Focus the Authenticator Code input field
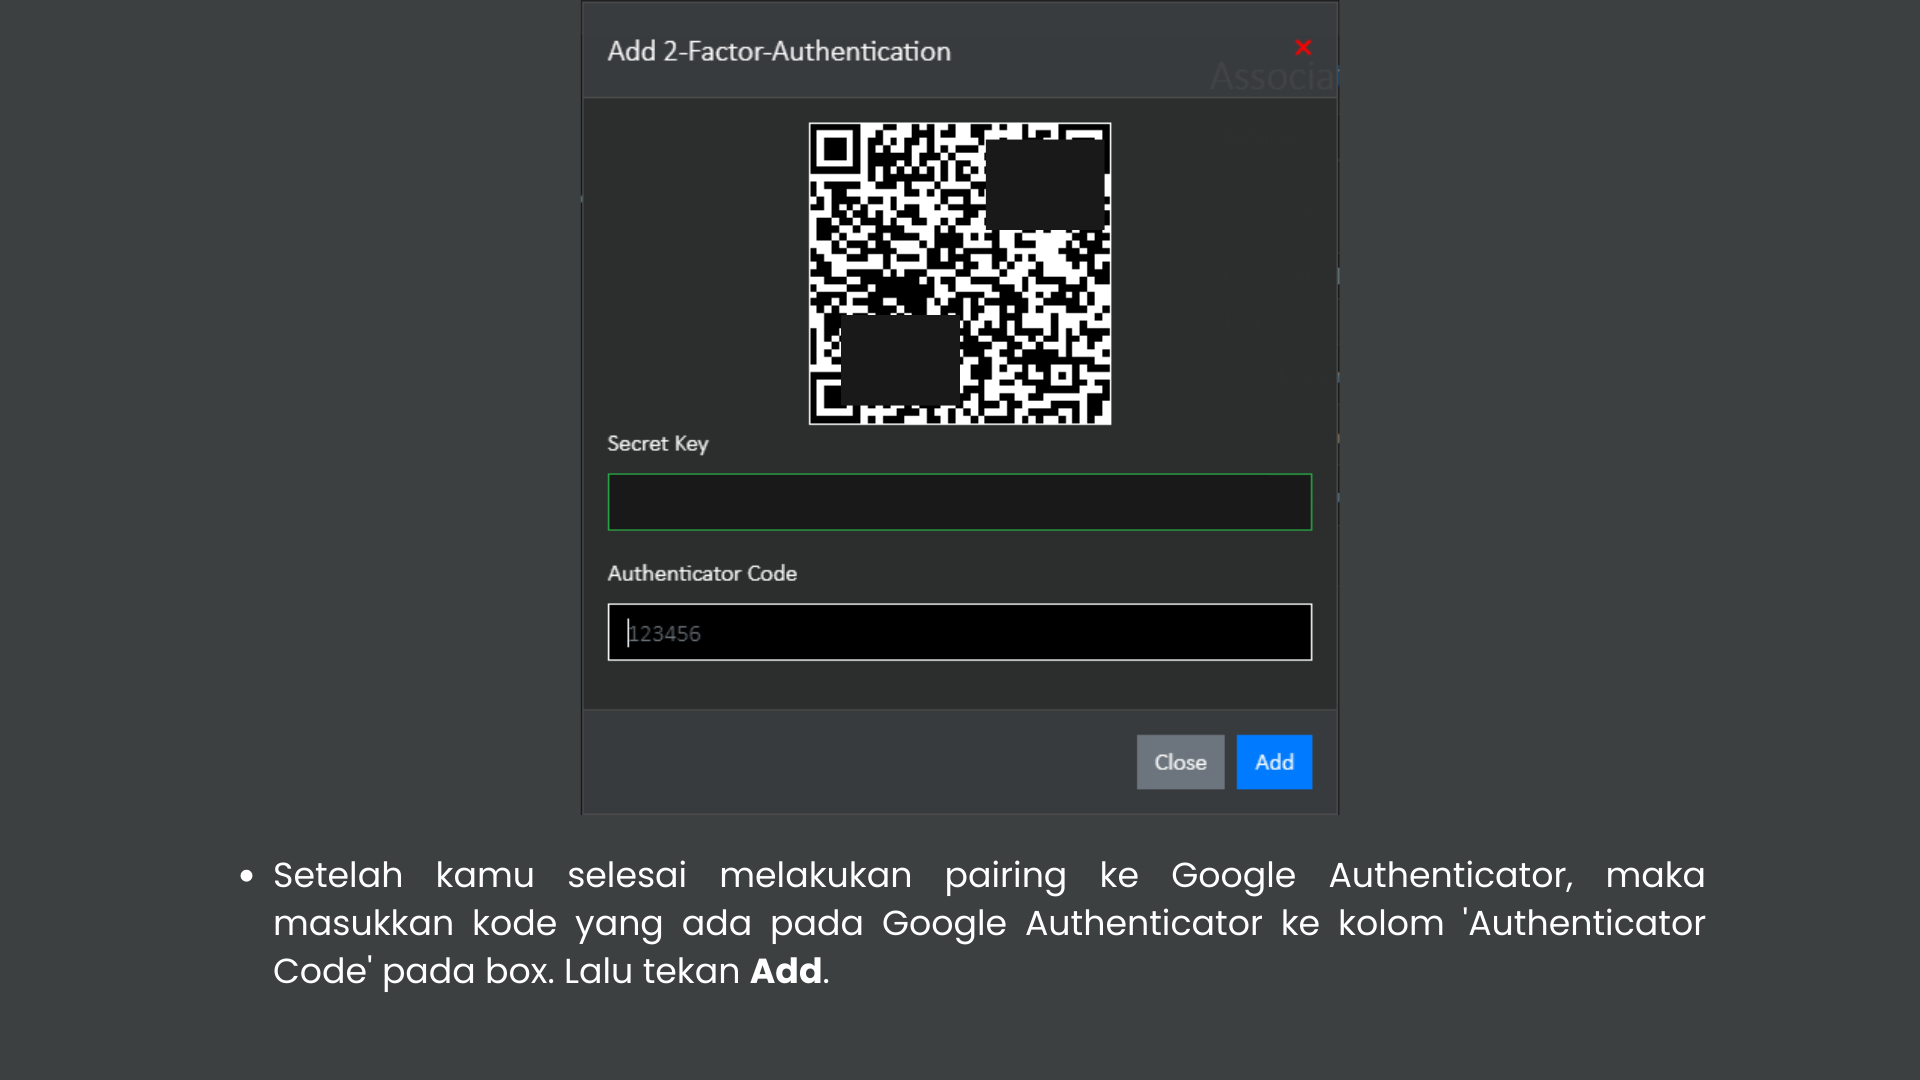 (x=960, y=632)
